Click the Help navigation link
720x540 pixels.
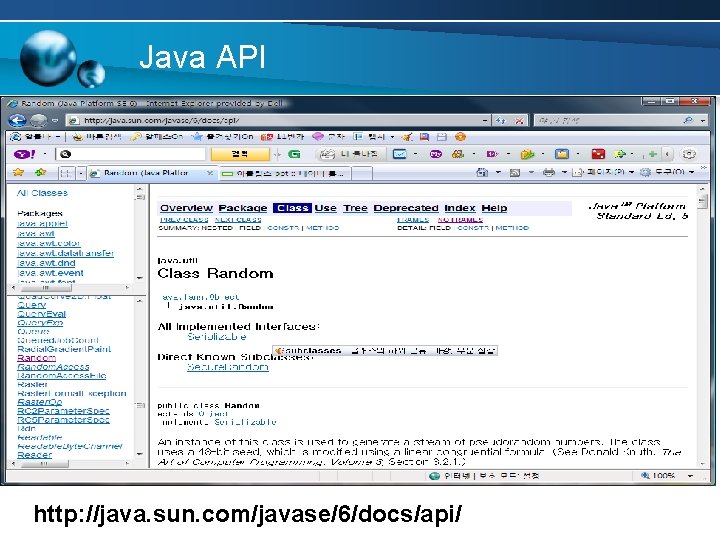pyautogui.click(x=494, y=208)
